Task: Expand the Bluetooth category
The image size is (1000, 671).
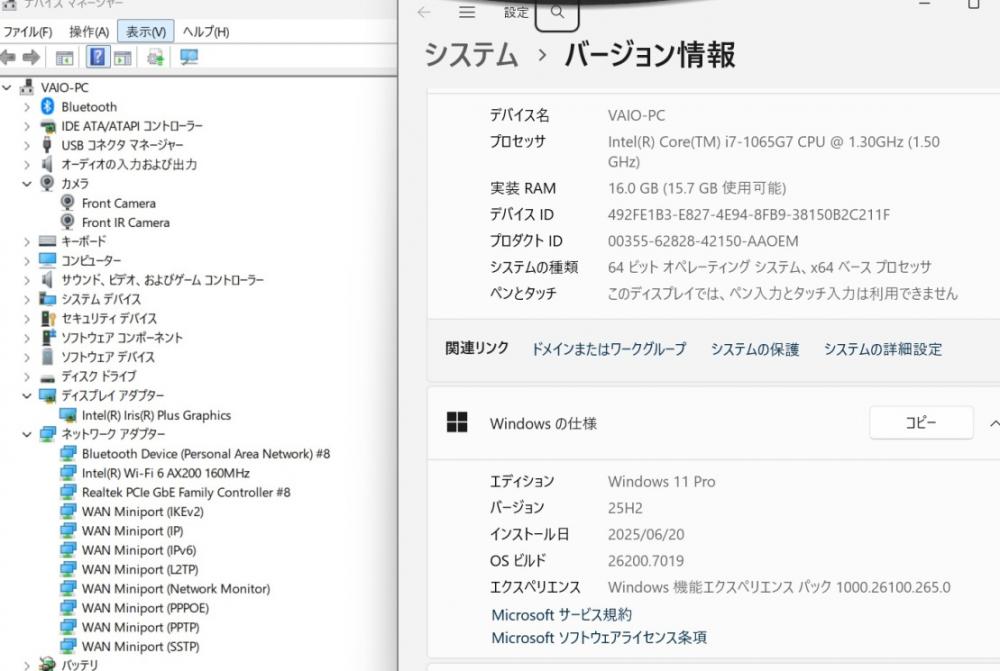Action: [27, 107]
